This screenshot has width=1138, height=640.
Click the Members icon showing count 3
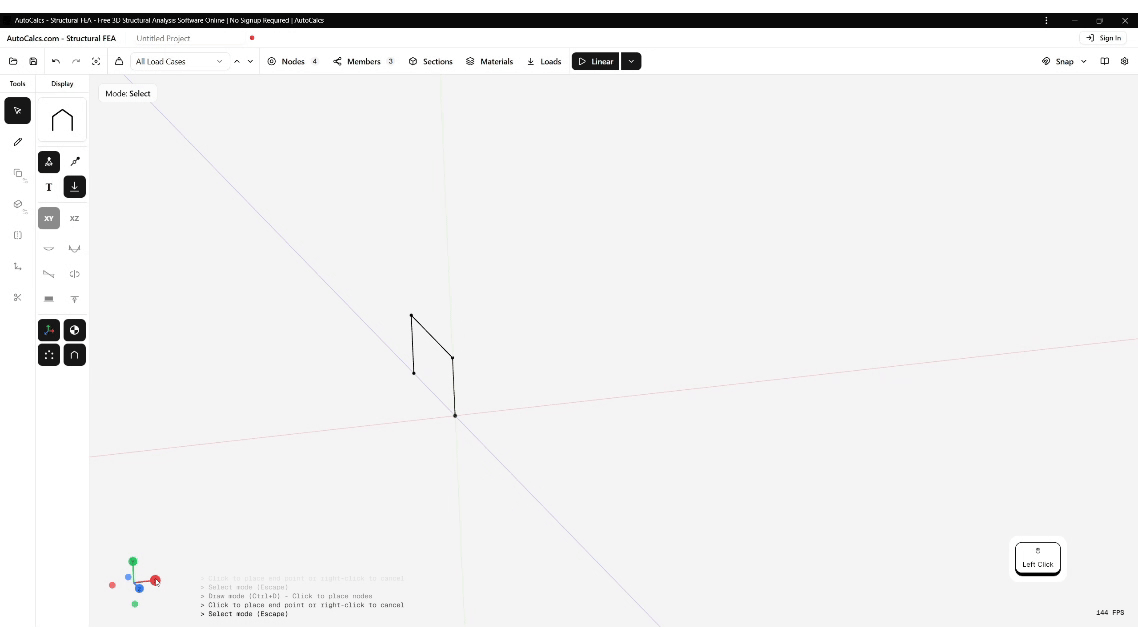tap(339, 61)
